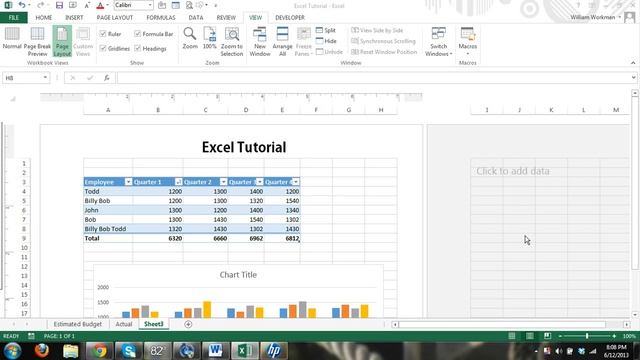Split the worksheet window
640x360 pixels.
pos(326,31)
